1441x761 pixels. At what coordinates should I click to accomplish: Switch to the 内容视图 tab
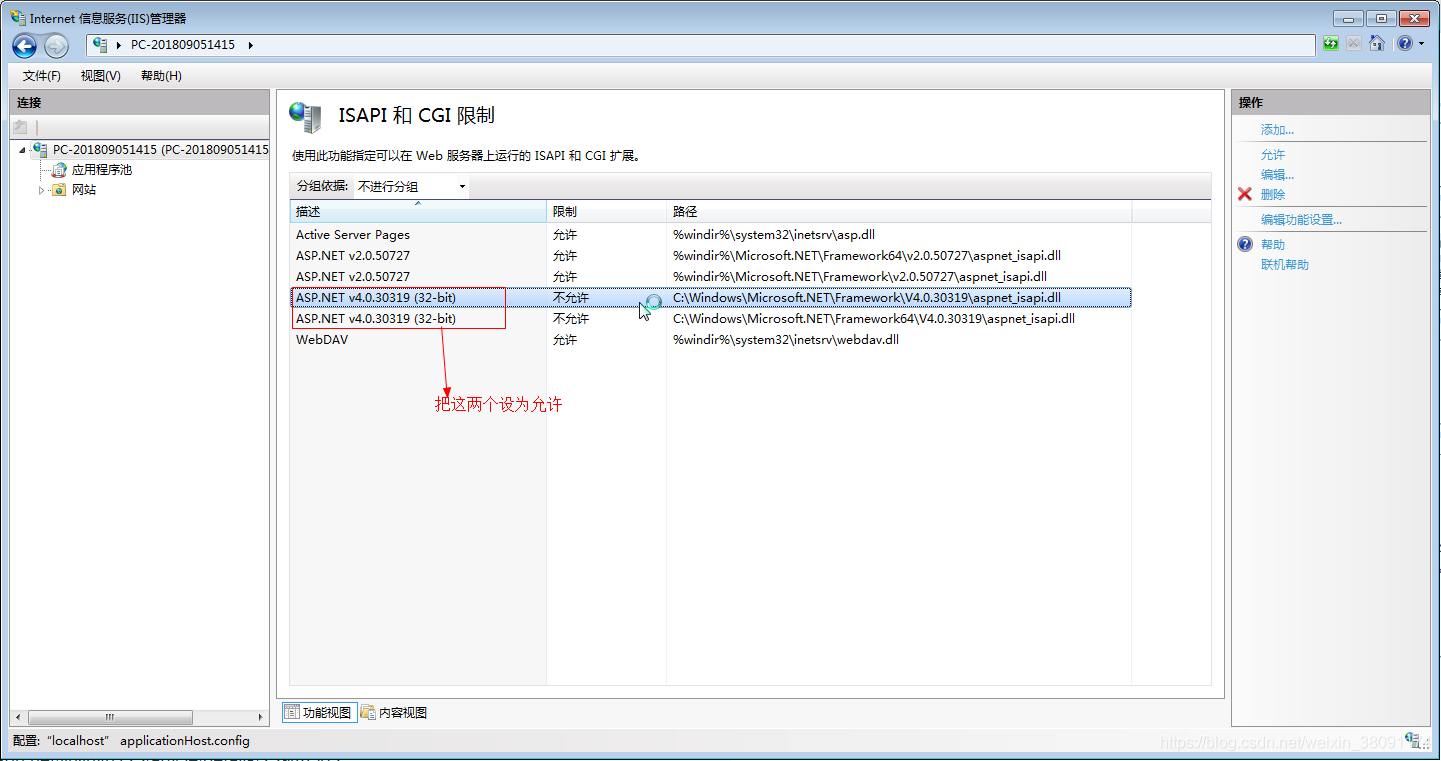click(x=394, y=713)
